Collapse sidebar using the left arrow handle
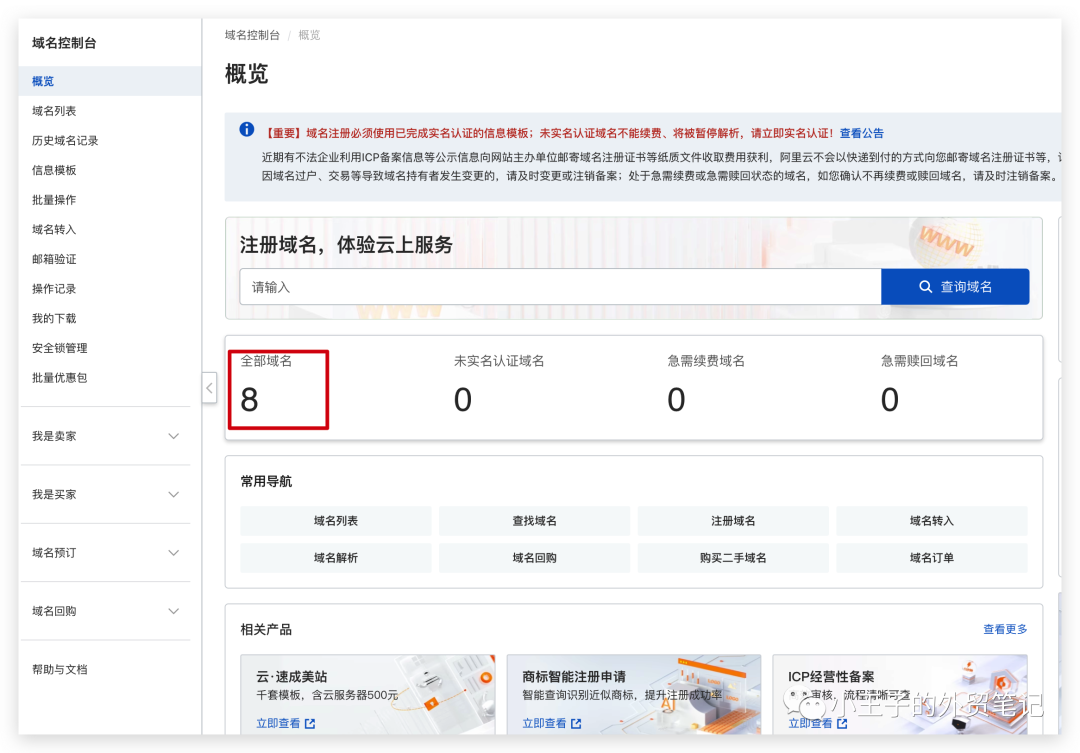The image size is (1080, 753). 209,388
